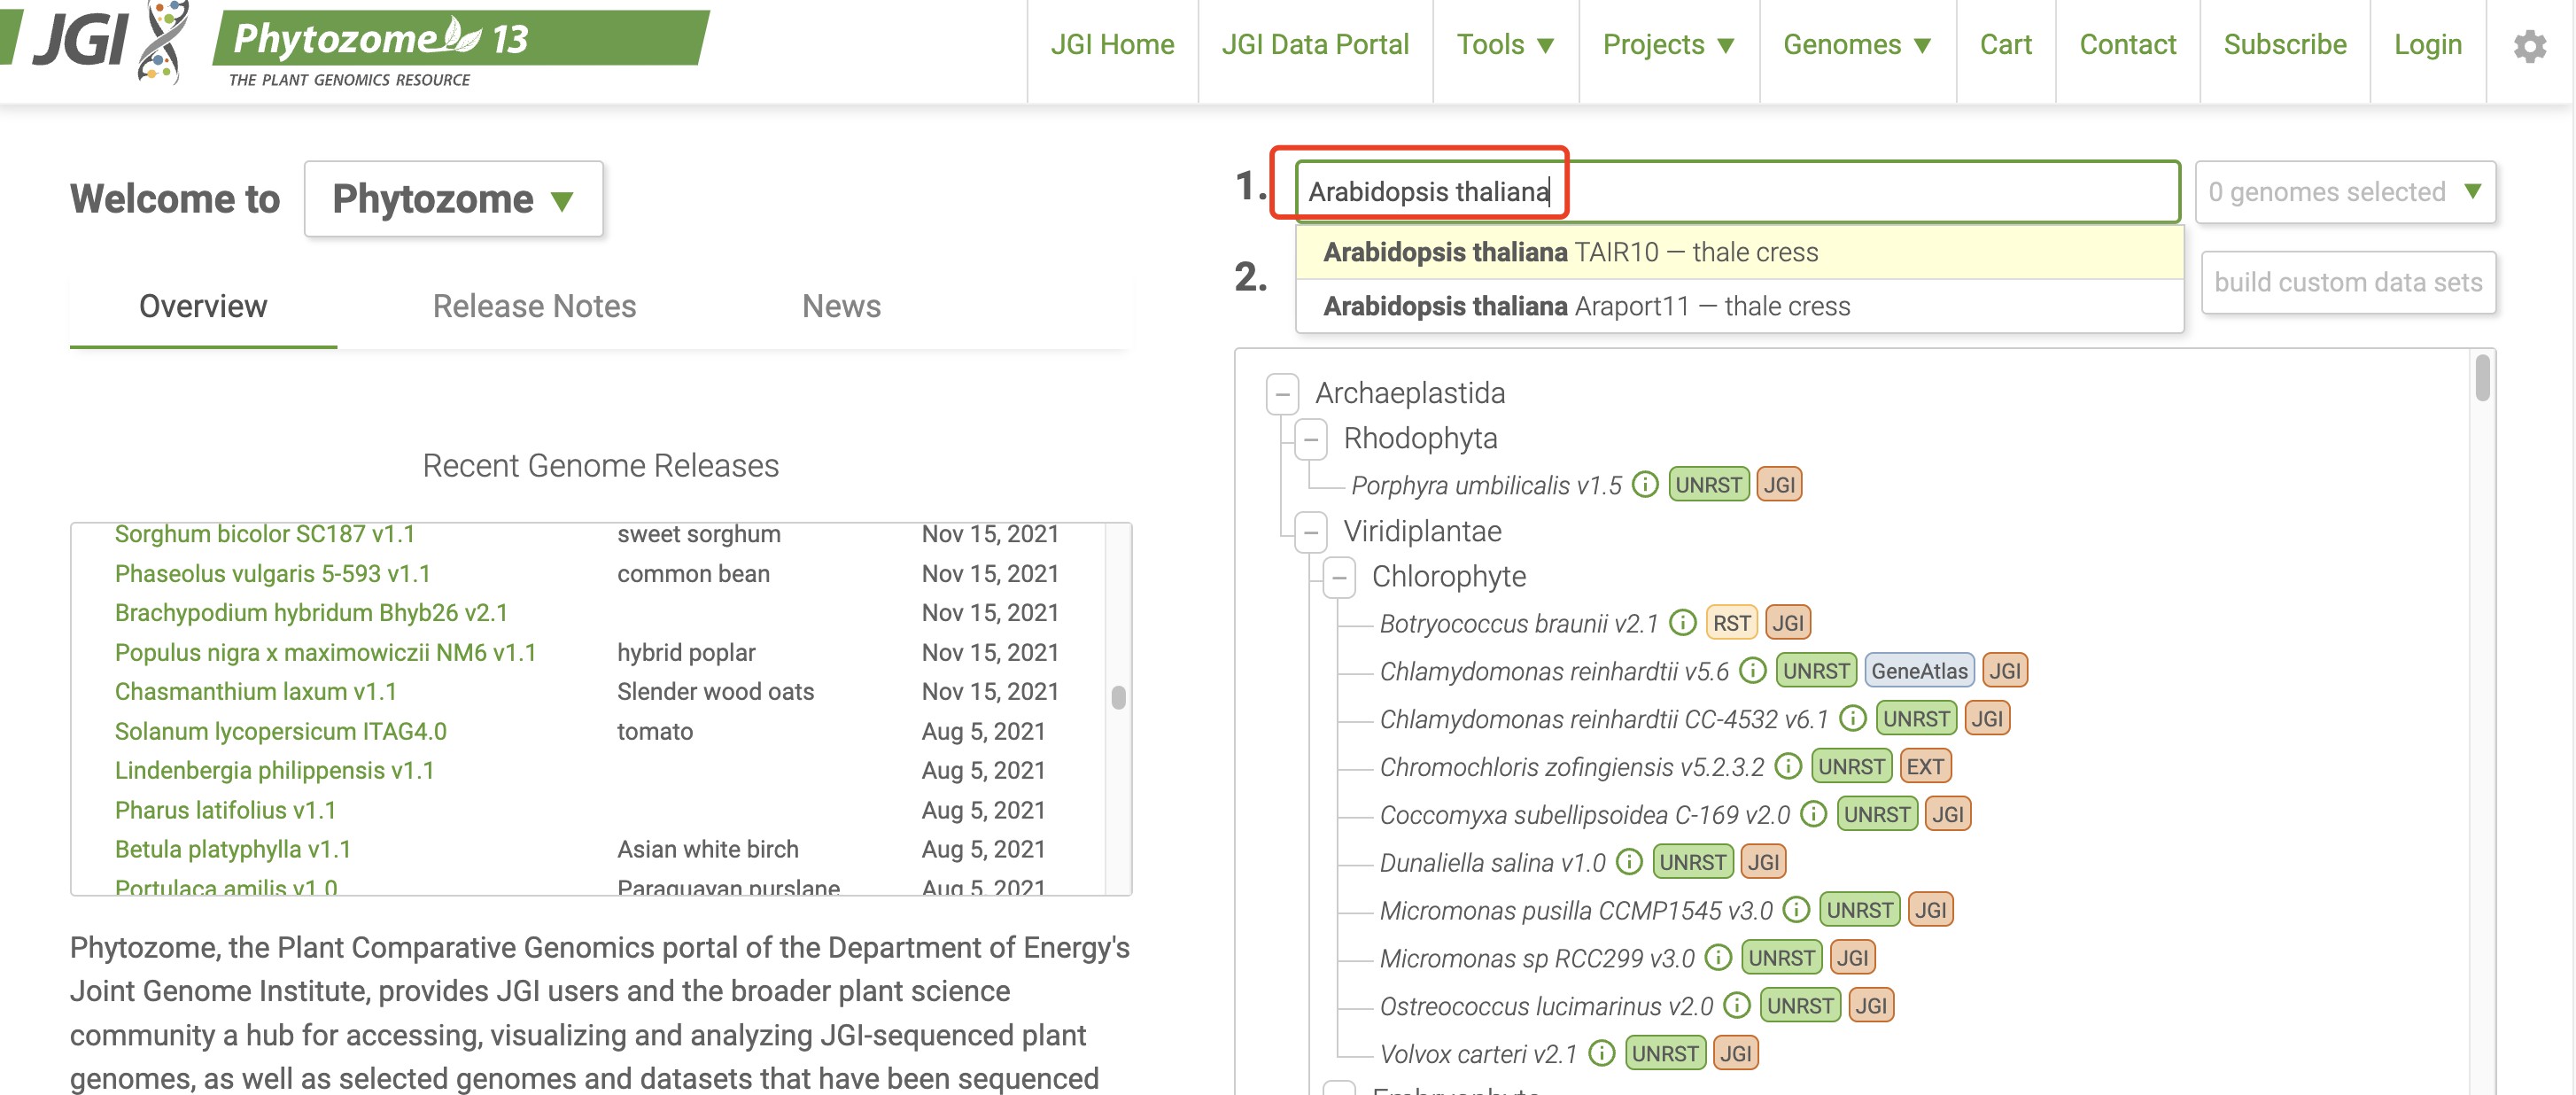The image size is (2576, 1095).
Task: Open Lindenbergia philippensis v1.1 release
Action: click(274, 771)
